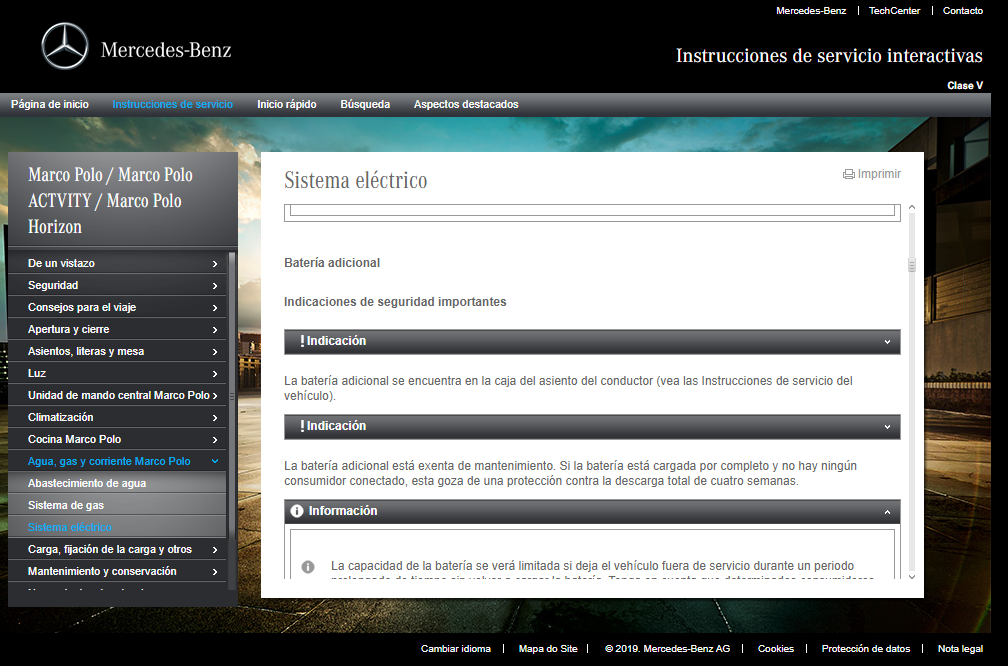This screenshot has width=1008, height=666.
Task: Open Aspectos destacados tab
Action: 466,104
